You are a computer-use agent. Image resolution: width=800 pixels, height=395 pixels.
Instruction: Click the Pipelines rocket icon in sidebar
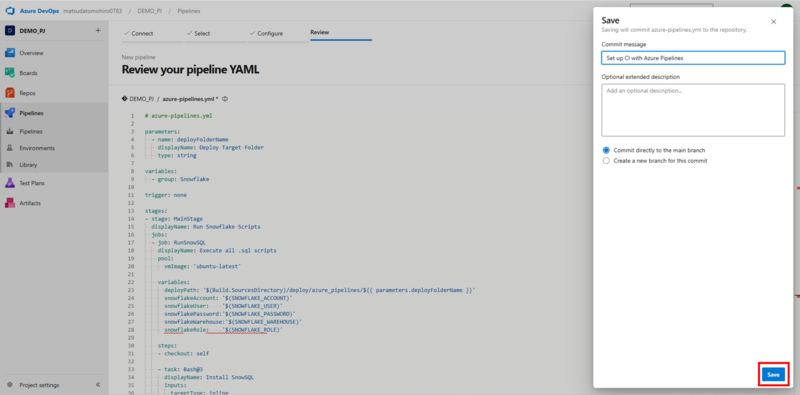(10, 113)
